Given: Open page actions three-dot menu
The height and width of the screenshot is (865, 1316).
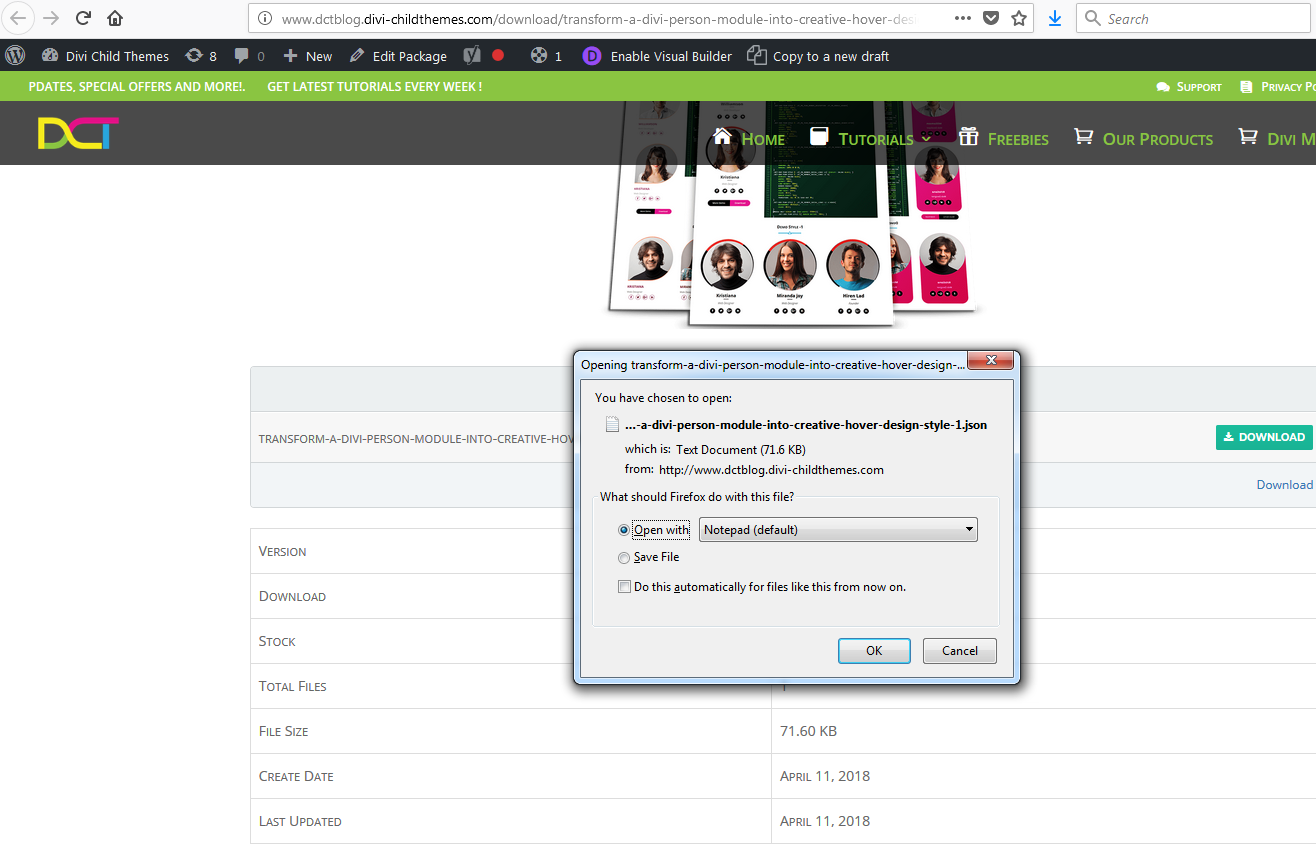Looking at the screenshot, I should point(962,18).
